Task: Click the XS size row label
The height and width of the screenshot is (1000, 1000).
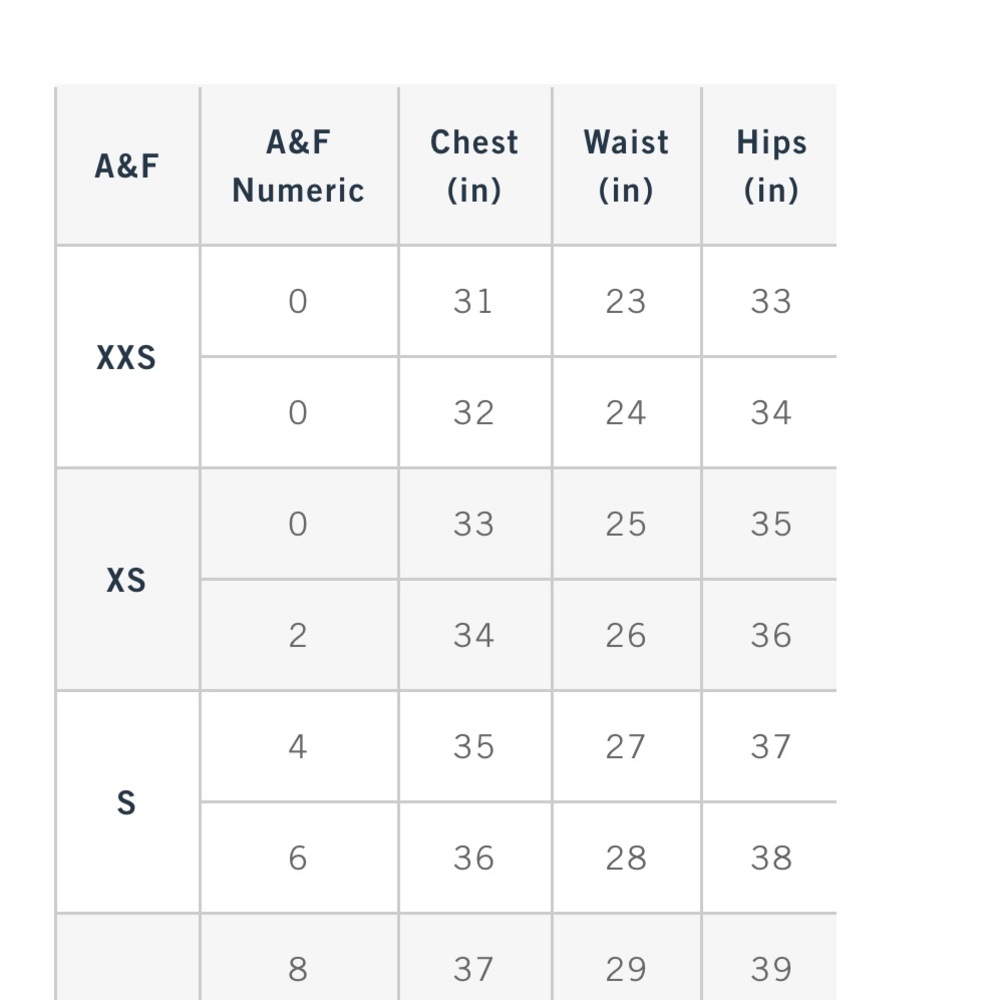Action: (127, 580)
